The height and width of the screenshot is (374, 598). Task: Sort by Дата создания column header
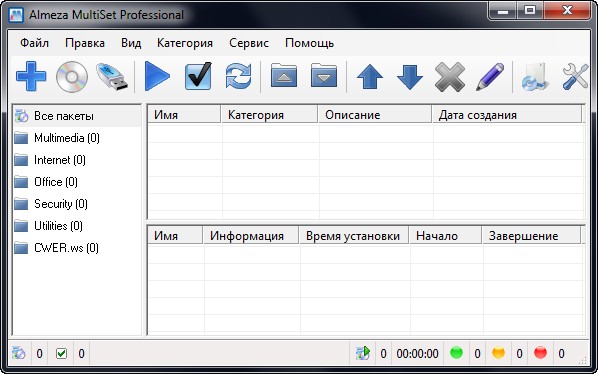tap(507, 115)
